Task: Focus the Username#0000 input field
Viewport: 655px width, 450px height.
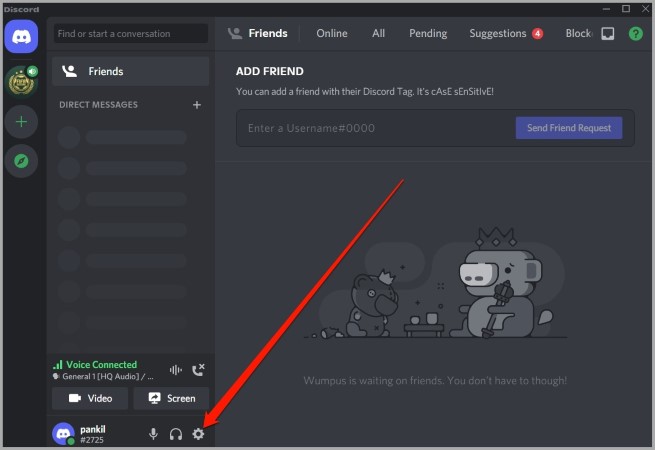Action: 376,128
